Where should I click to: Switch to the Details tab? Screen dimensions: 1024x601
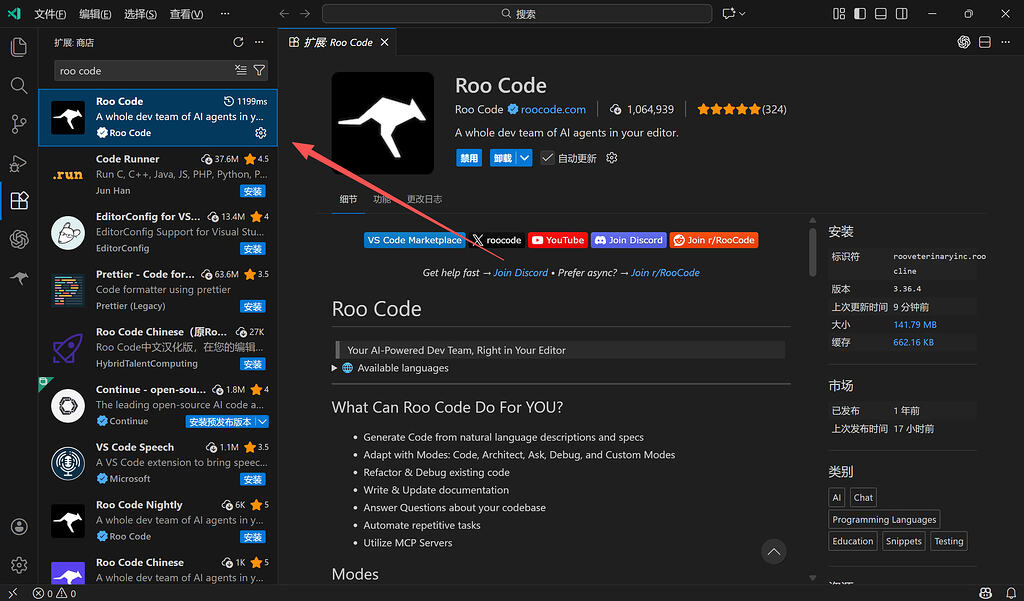[348, 199]
